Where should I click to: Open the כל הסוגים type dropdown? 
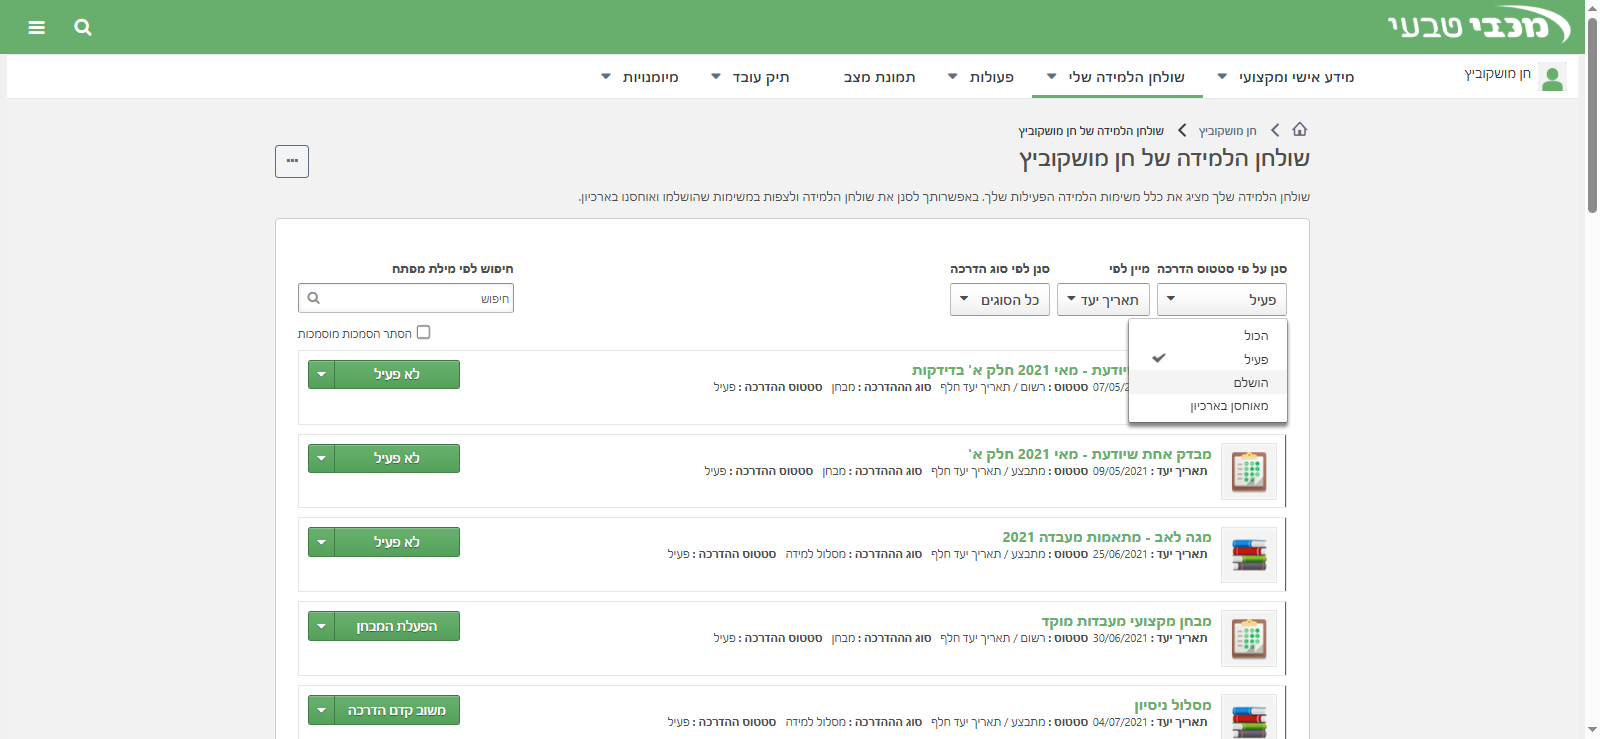point(999,300)
